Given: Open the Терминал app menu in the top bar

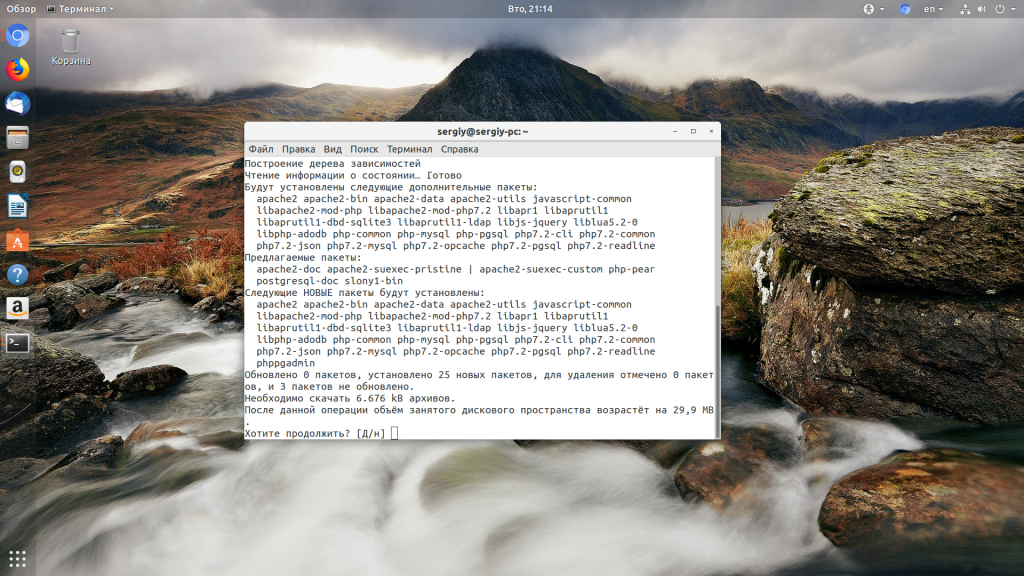Looking at the screenshot, I should click(x=80, y=9).
